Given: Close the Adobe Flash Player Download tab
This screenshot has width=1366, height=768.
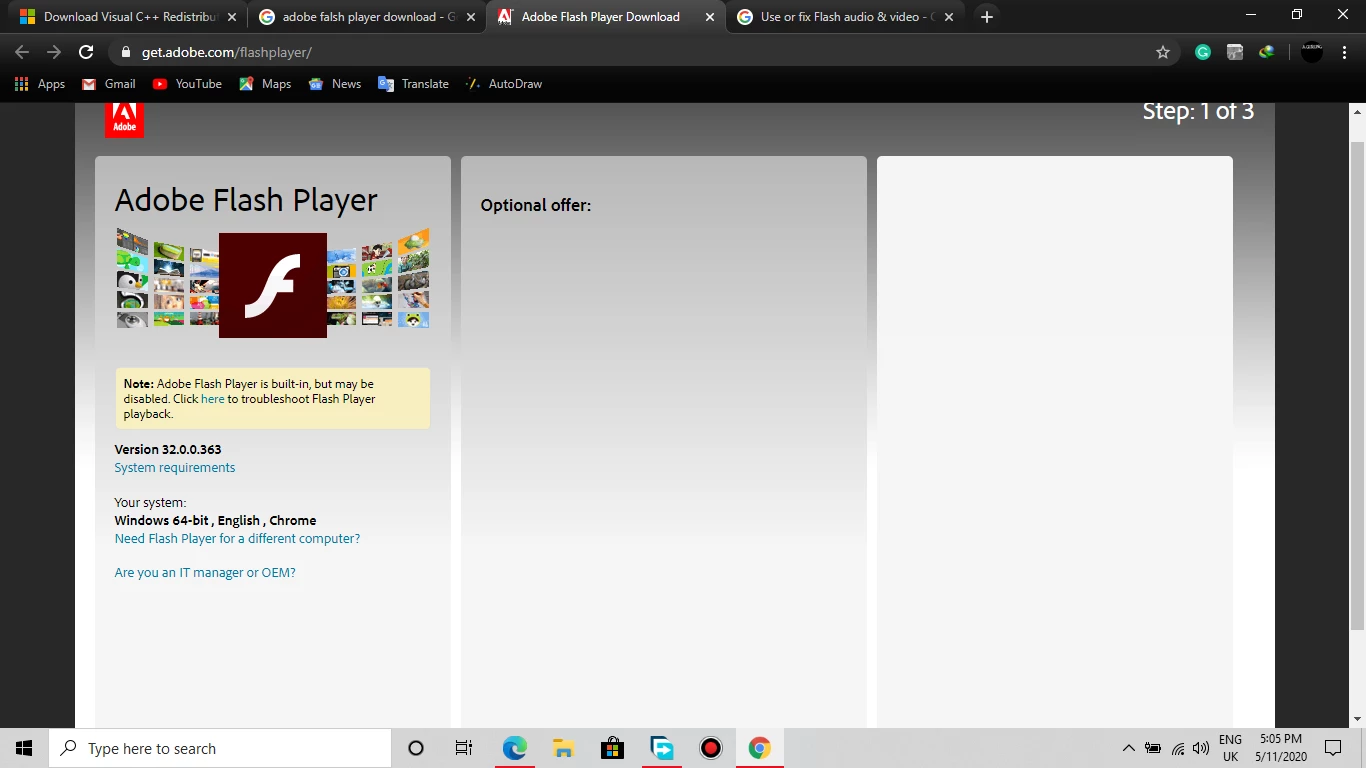Looking at the screenshot, I should coord(710,17).
